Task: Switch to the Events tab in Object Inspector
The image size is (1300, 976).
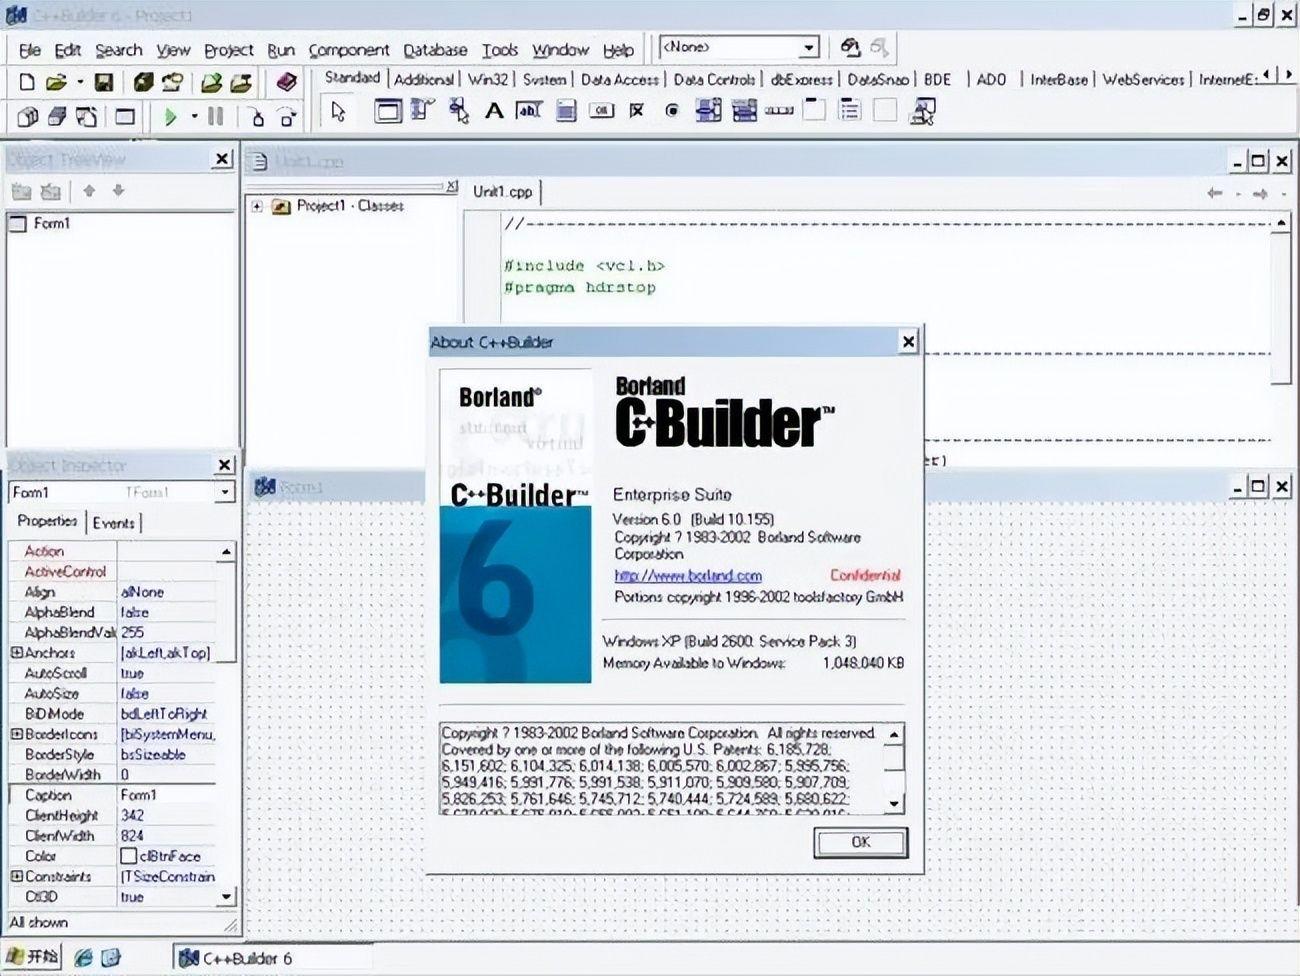Action: click(x=113, y=523)
